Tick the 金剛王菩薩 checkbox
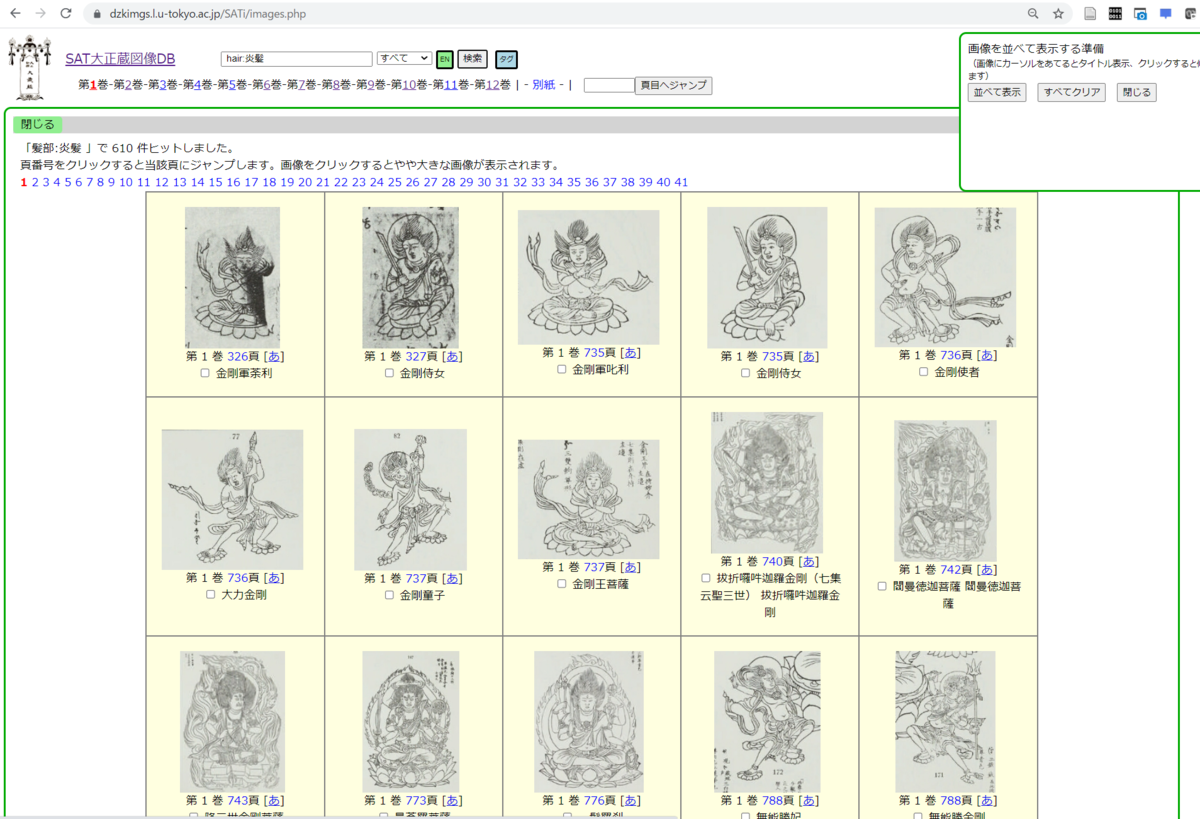 click(x=562, y=583)
